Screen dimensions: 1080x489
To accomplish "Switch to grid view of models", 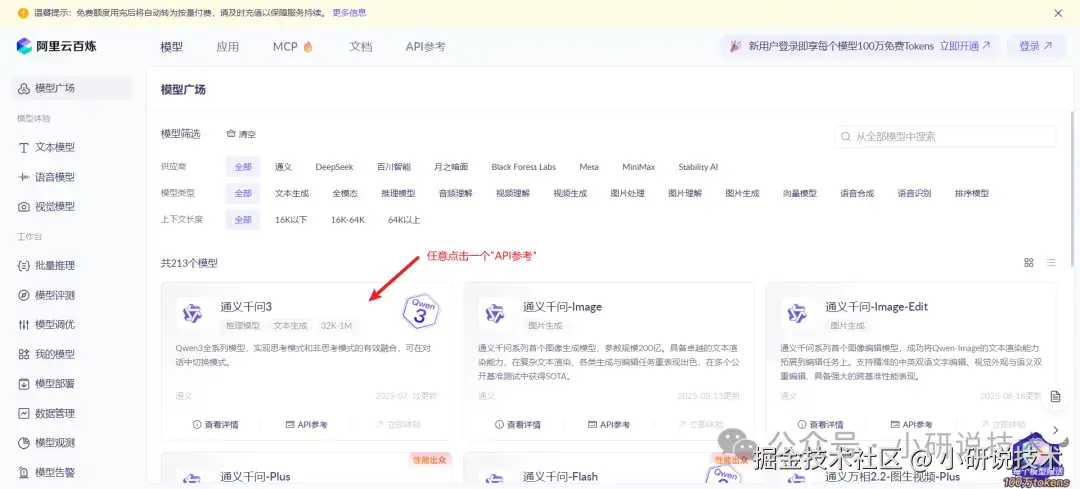I will point(1029,262).
